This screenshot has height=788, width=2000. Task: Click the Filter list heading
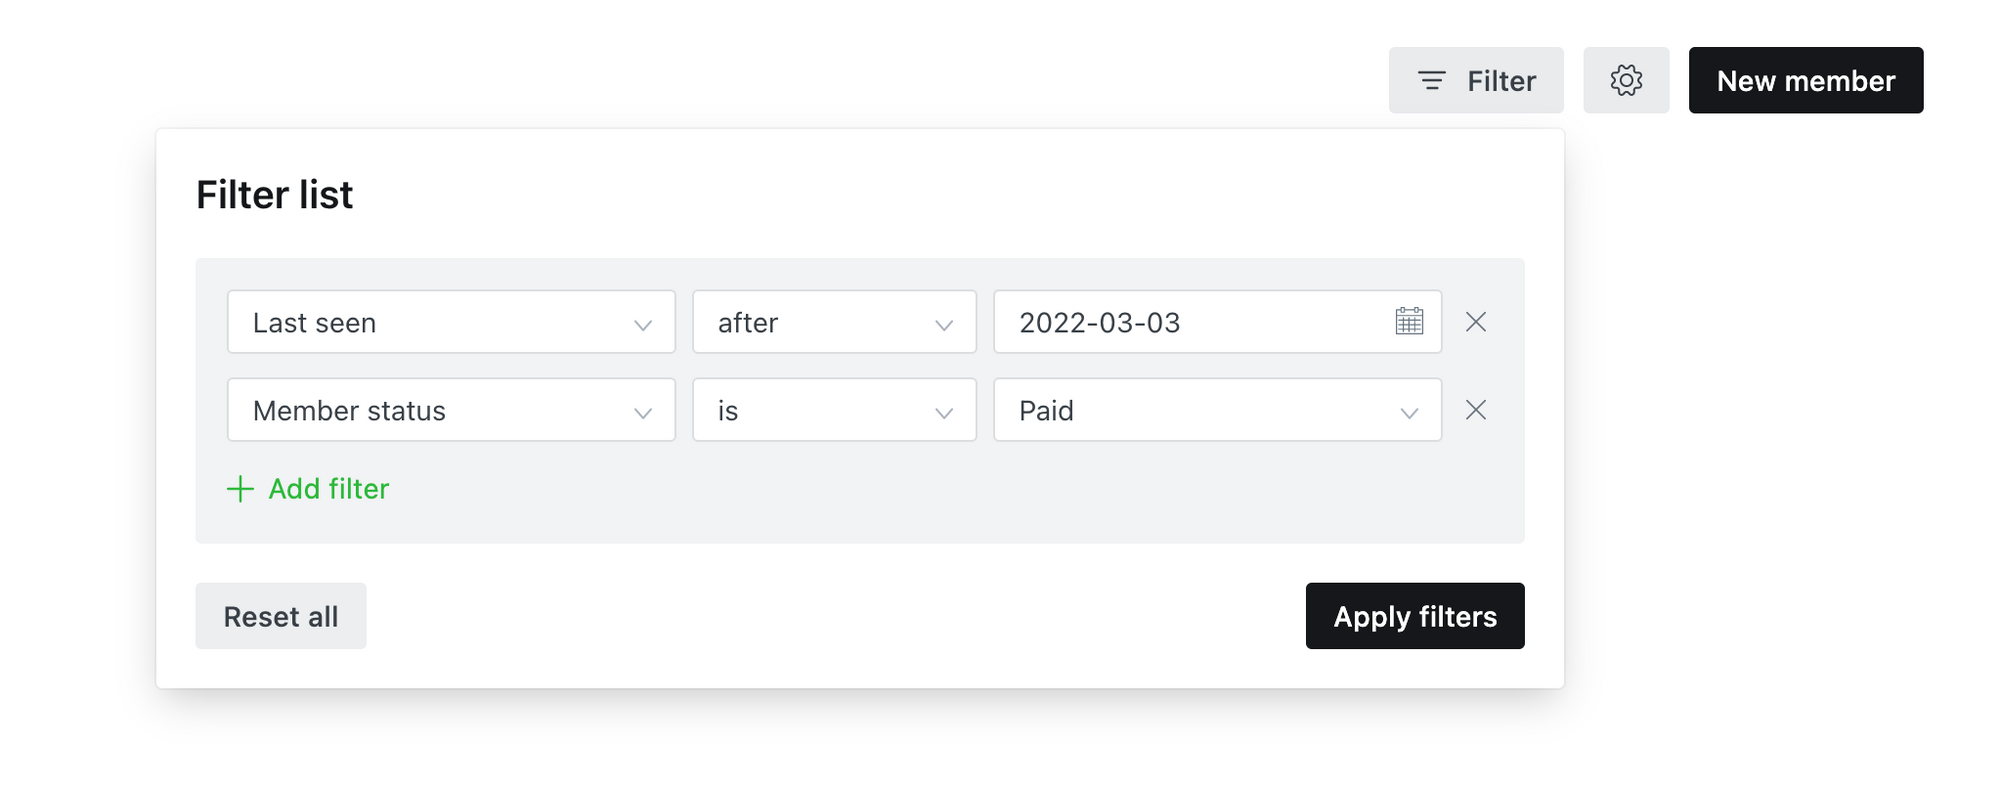(x=274, y=195)
